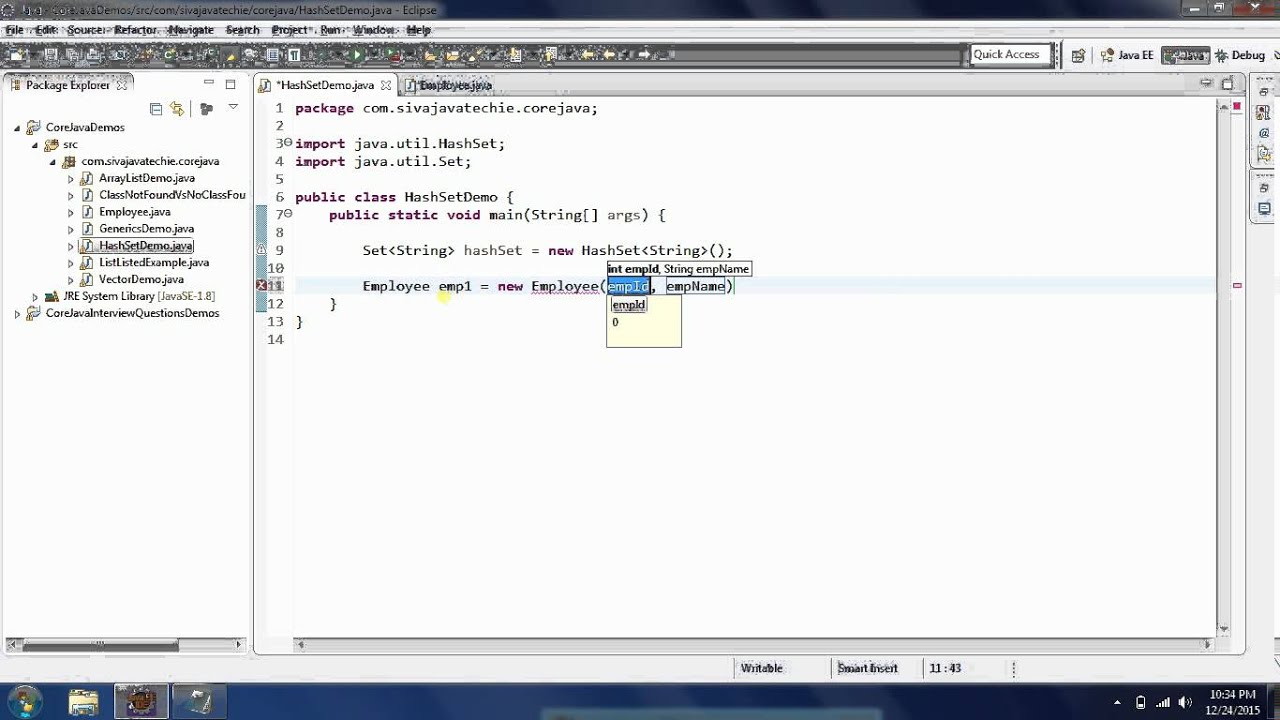Viewport: 1280px width, 720px height.
Task: Open the Edit menu
Action: click(46, 30)
